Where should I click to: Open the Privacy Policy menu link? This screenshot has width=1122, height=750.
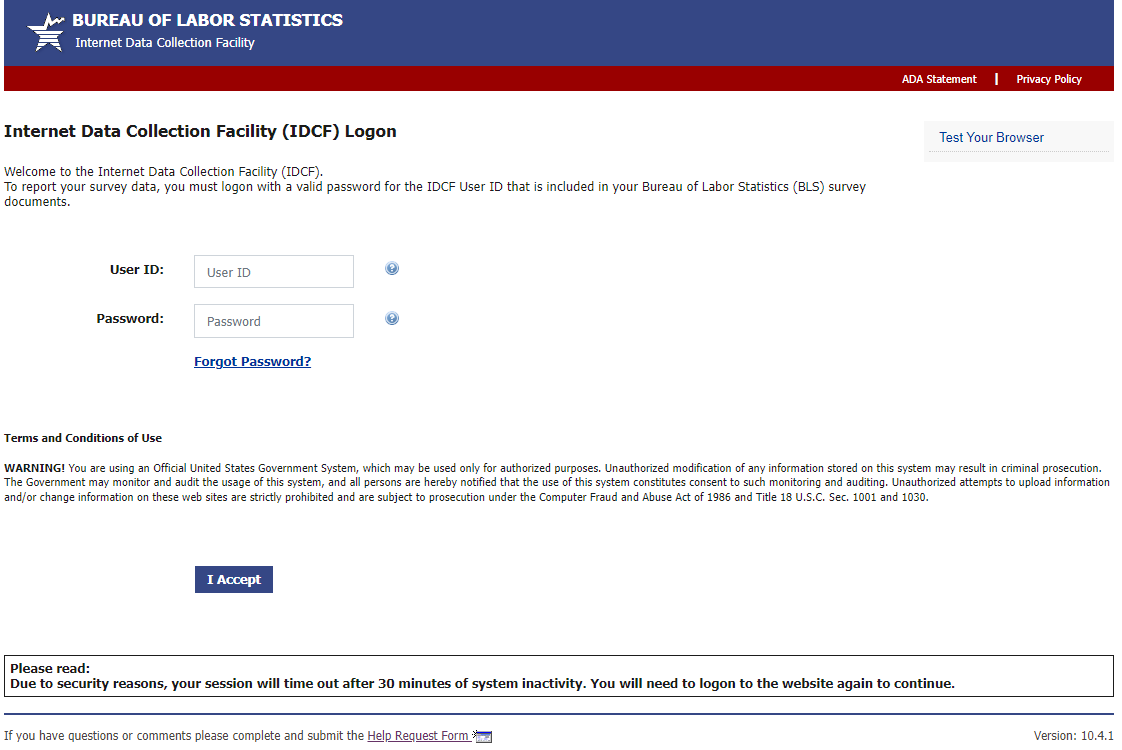click(x=1049, y=79)
